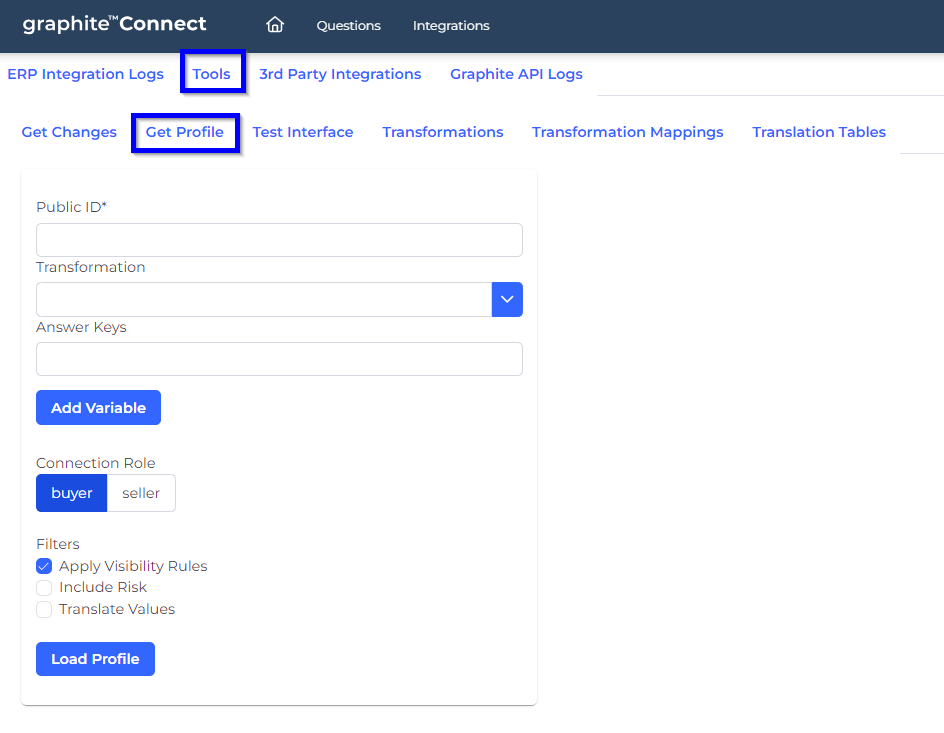Viewport: 944px width, 733px height.
Task: Click the home icon in the navigation bar
Action: 275,25
